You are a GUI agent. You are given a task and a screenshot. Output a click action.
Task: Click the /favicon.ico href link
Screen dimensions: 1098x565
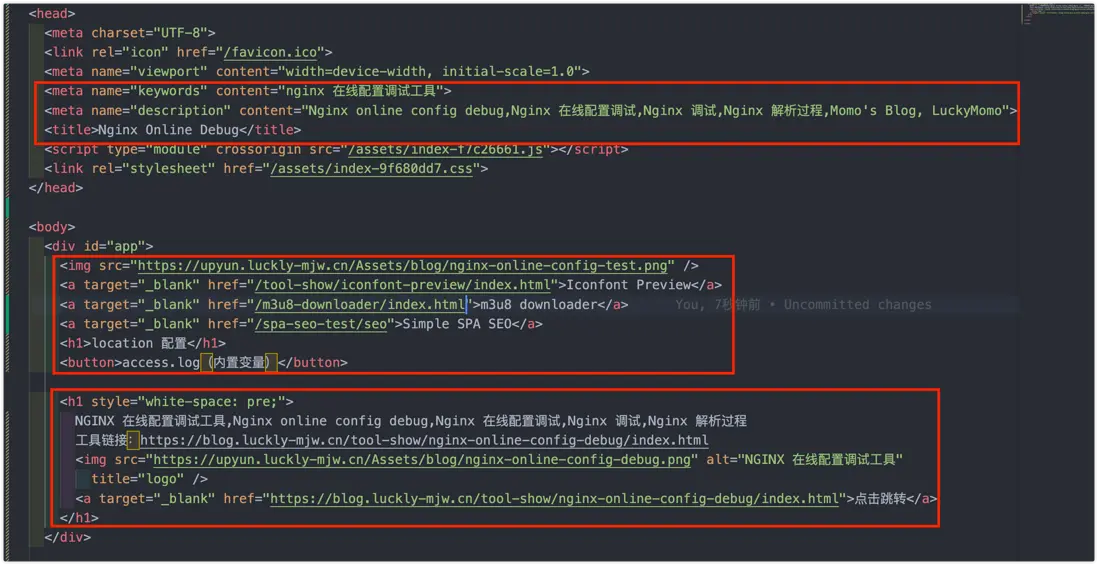(274, 52)
